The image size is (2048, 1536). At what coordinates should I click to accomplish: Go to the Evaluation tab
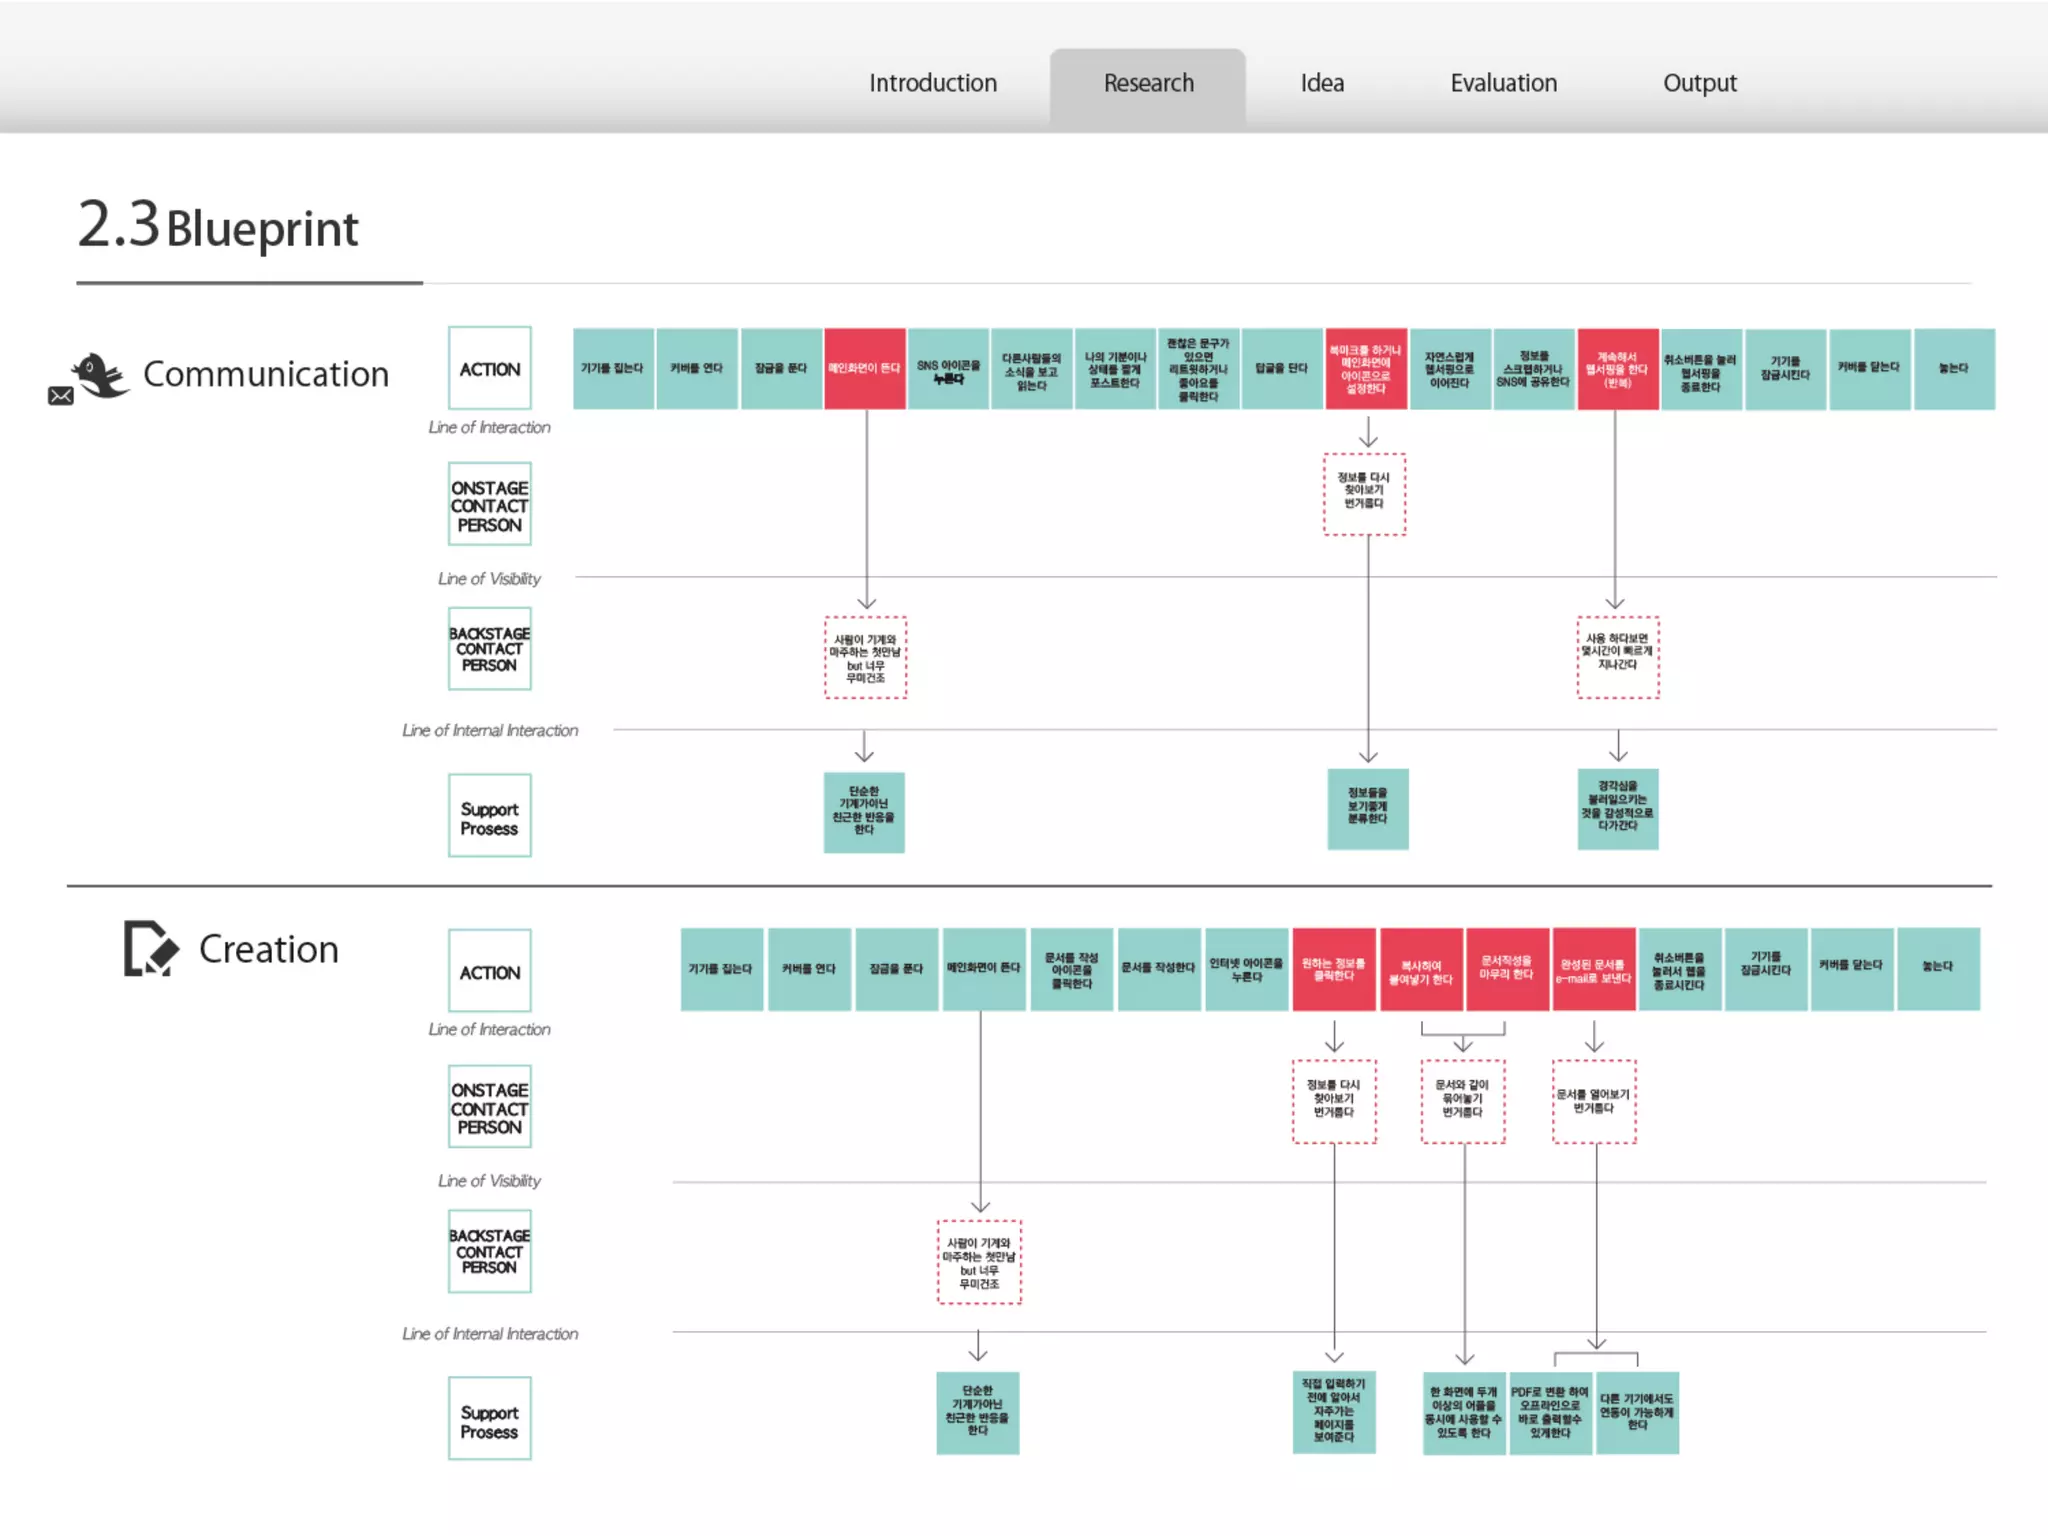coord(1503,83)
